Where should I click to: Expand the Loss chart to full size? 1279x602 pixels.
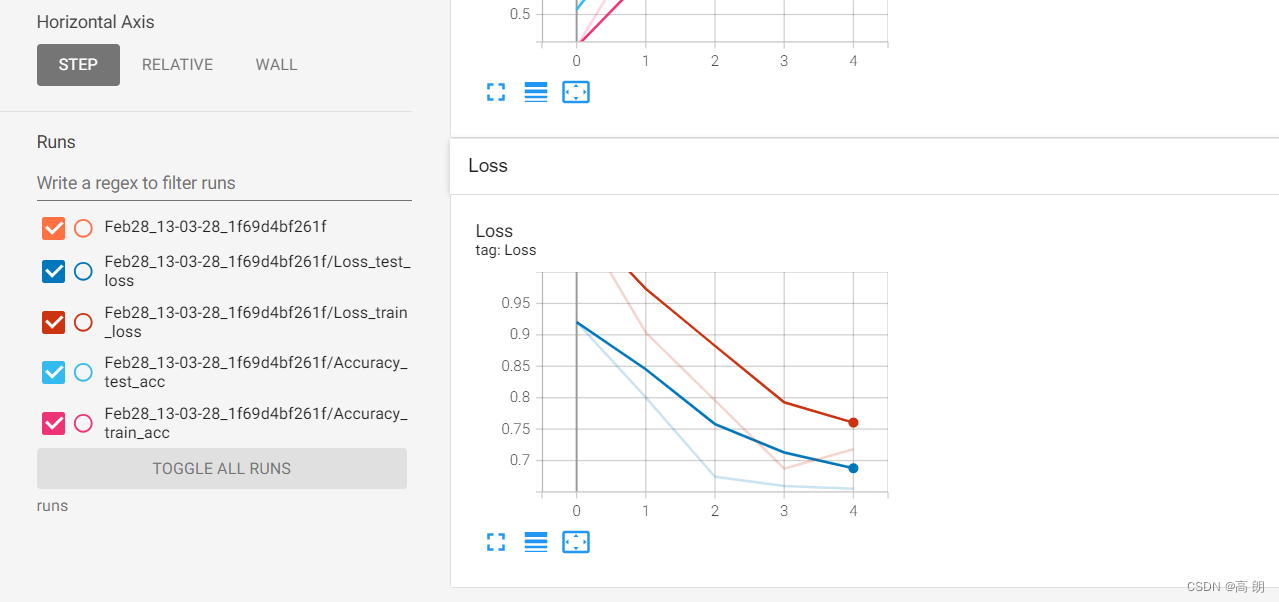pyautogui.click(x=495, y=542)
